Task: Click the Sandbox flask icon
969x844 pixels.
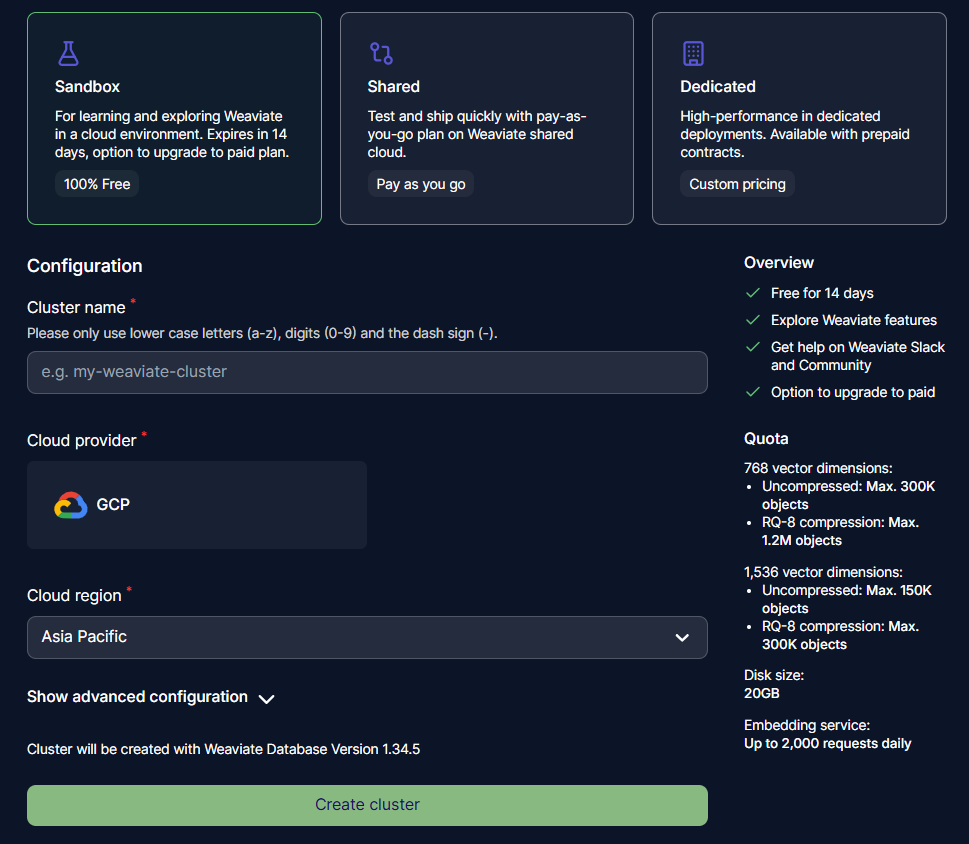Action: [68, 53]
